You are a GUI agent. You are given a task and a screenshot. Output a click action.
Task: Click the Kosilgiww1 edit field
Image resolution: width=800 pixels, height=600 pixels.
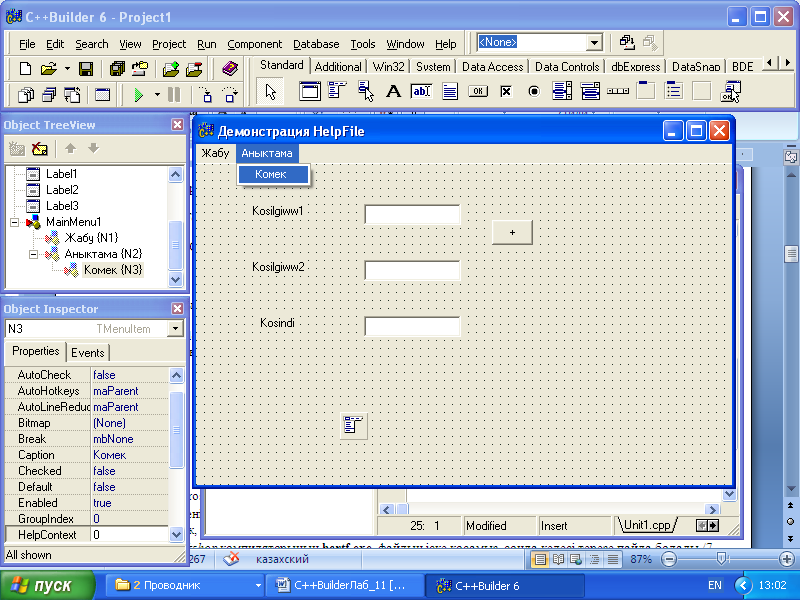(412, 214)
